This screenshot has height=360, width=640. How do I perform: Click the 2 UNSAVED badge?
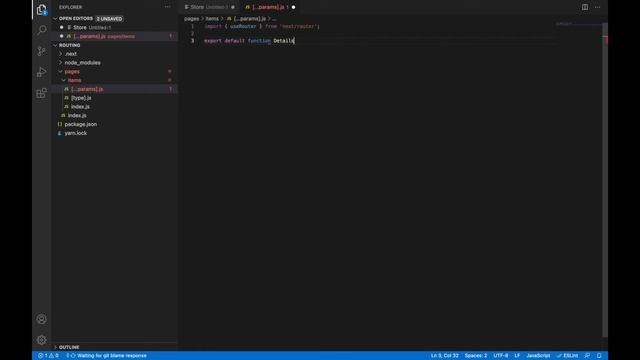[x=109, y=19]
